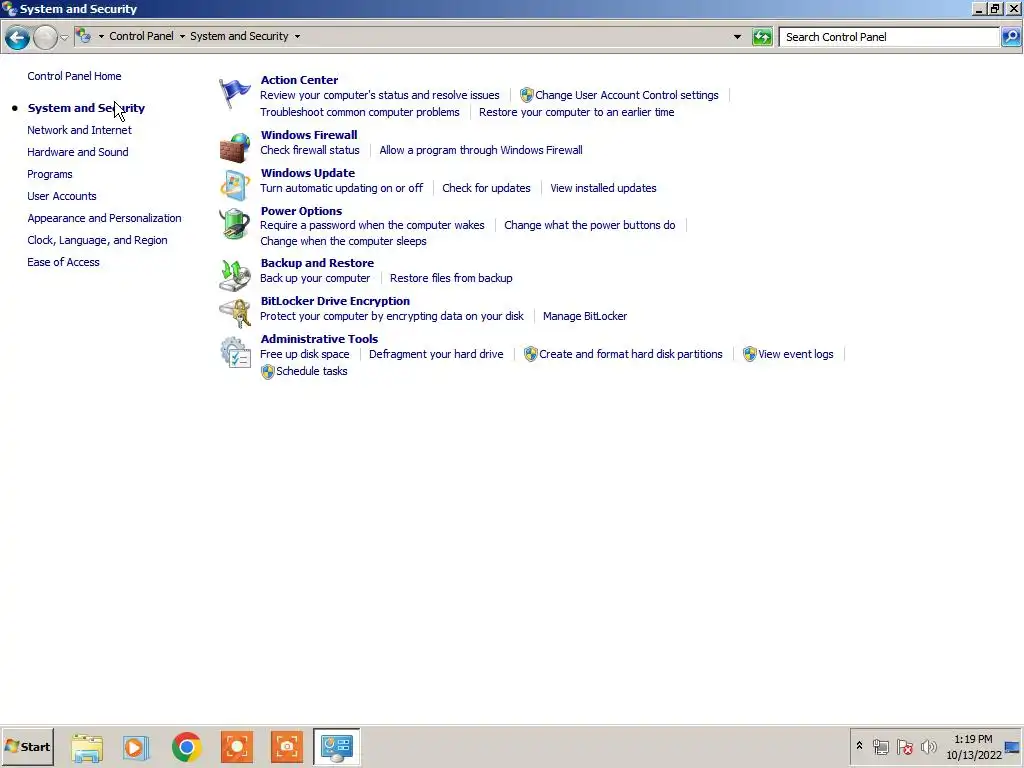
Task: Open the orange screen recorder taskbar icon
Action: tap(236, 747)
